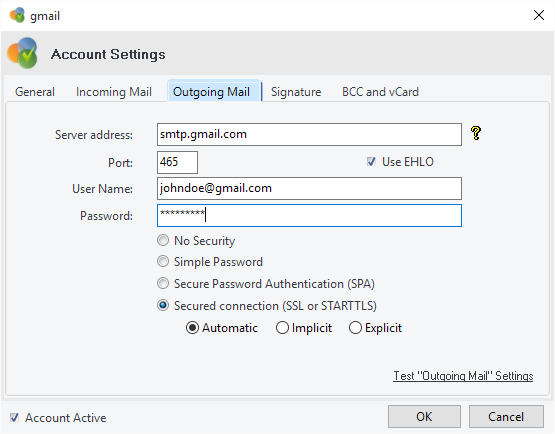This screenshot has height=434, width=555.
Task: Click the Server address: label
Action: (x=94, y=135)
